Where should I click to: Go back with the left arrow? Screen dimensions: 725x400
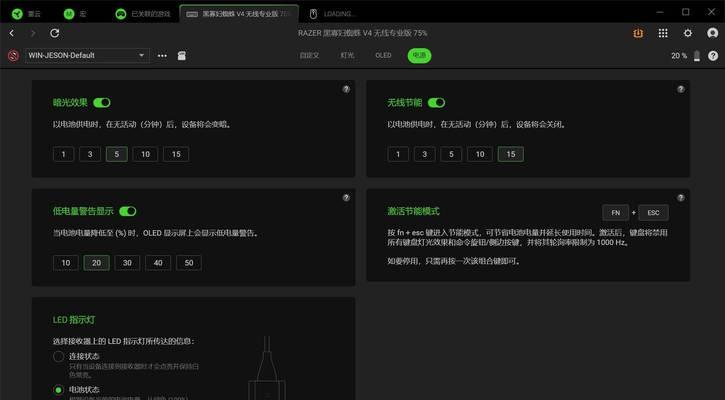tap(12, 33)
